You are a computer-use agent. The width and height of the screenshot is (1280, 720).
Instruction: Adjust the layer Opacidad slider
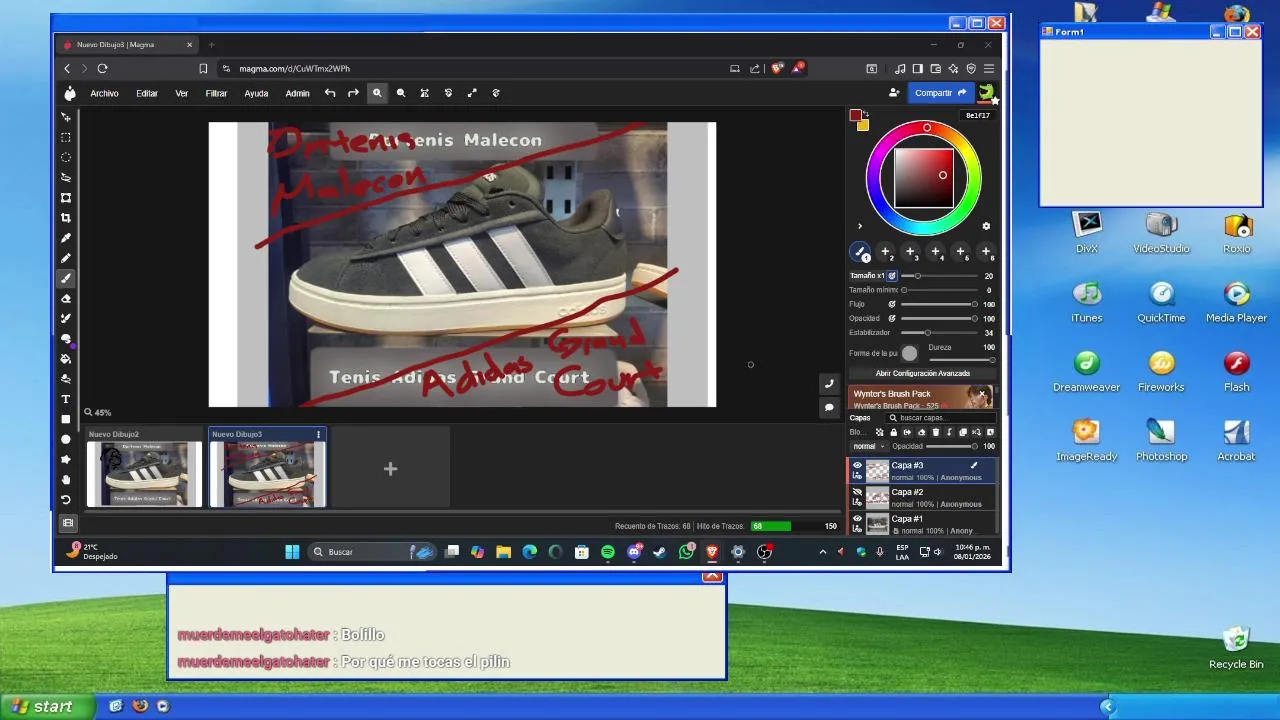(x=951, y=446)
